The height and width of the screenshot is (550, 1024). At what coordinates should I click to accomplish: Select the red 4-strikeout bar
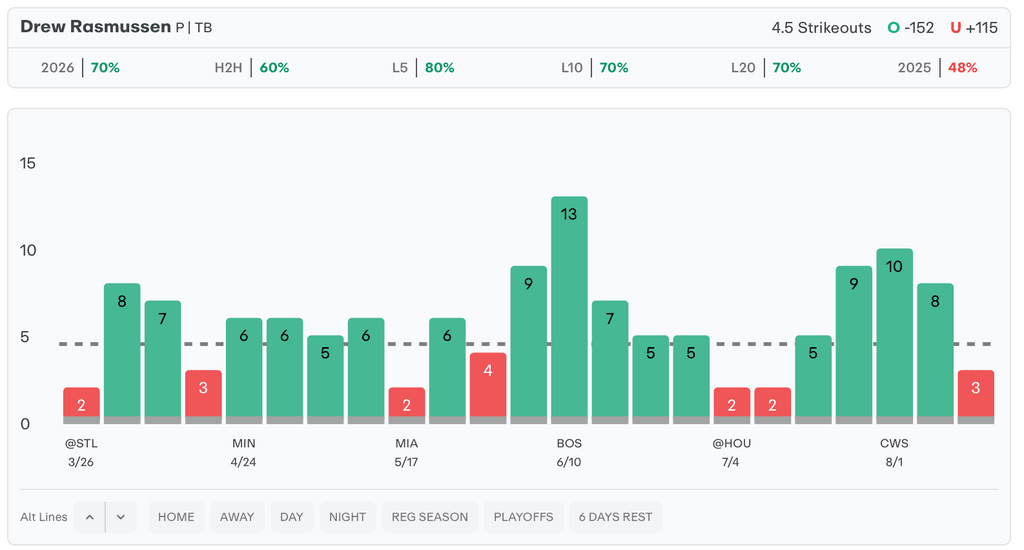point(488,389)
